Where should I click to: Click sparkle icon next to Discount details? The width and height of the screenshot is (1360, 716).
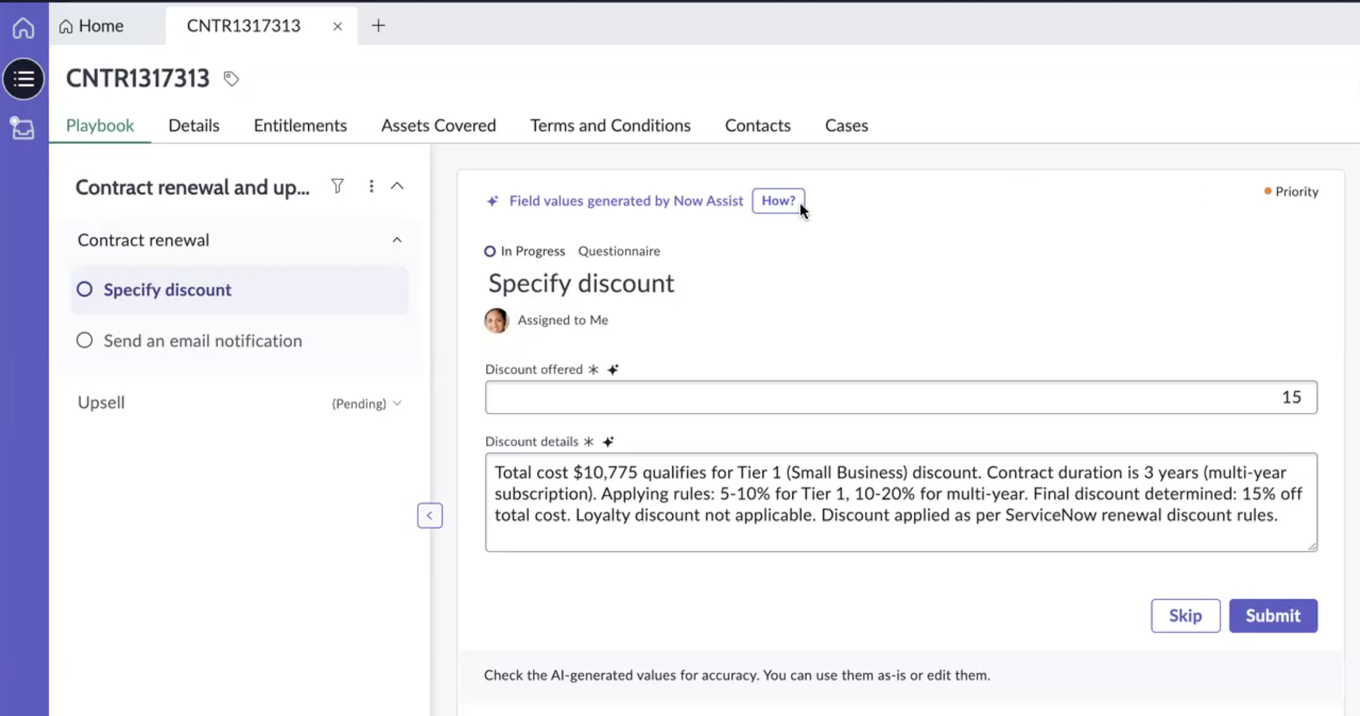click(x=608, y=441)
